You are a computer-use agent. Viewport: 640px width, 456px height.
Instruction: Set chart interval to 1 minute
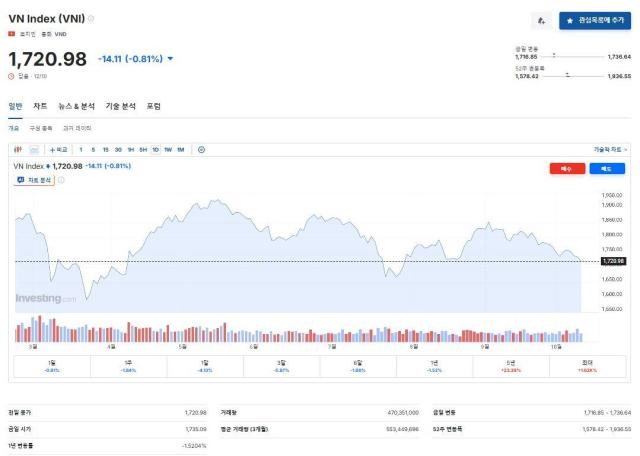tap(81, 150)
